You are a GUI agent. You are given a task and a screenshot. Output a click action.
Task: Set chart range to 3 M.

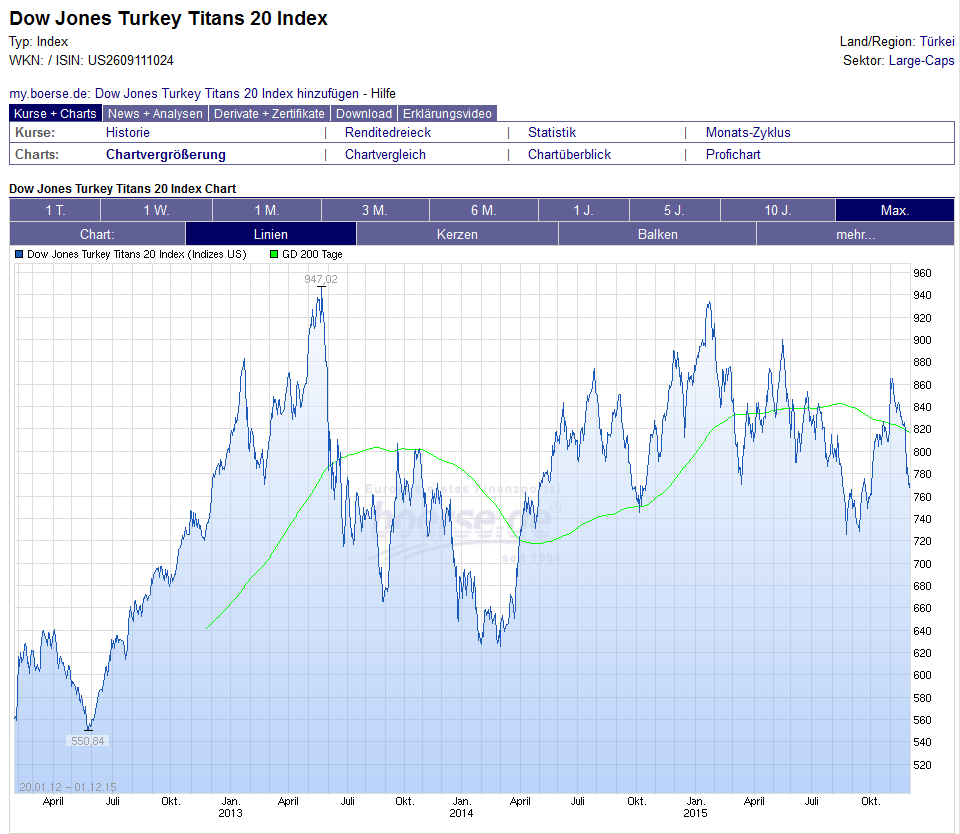coord(375,210)
